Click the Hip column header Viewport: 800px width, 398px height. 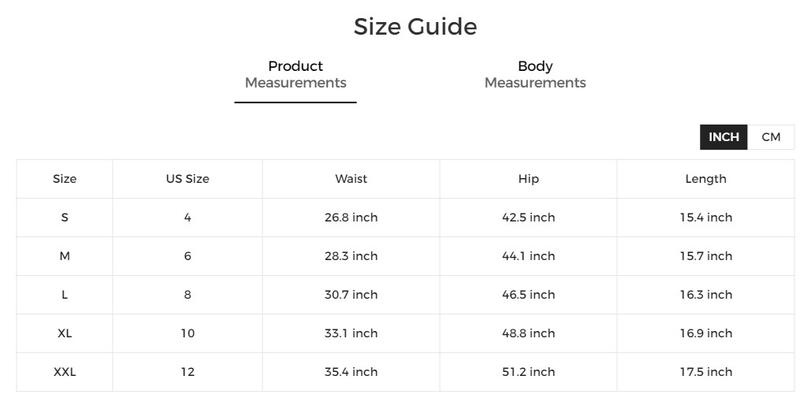click(528, 179)
